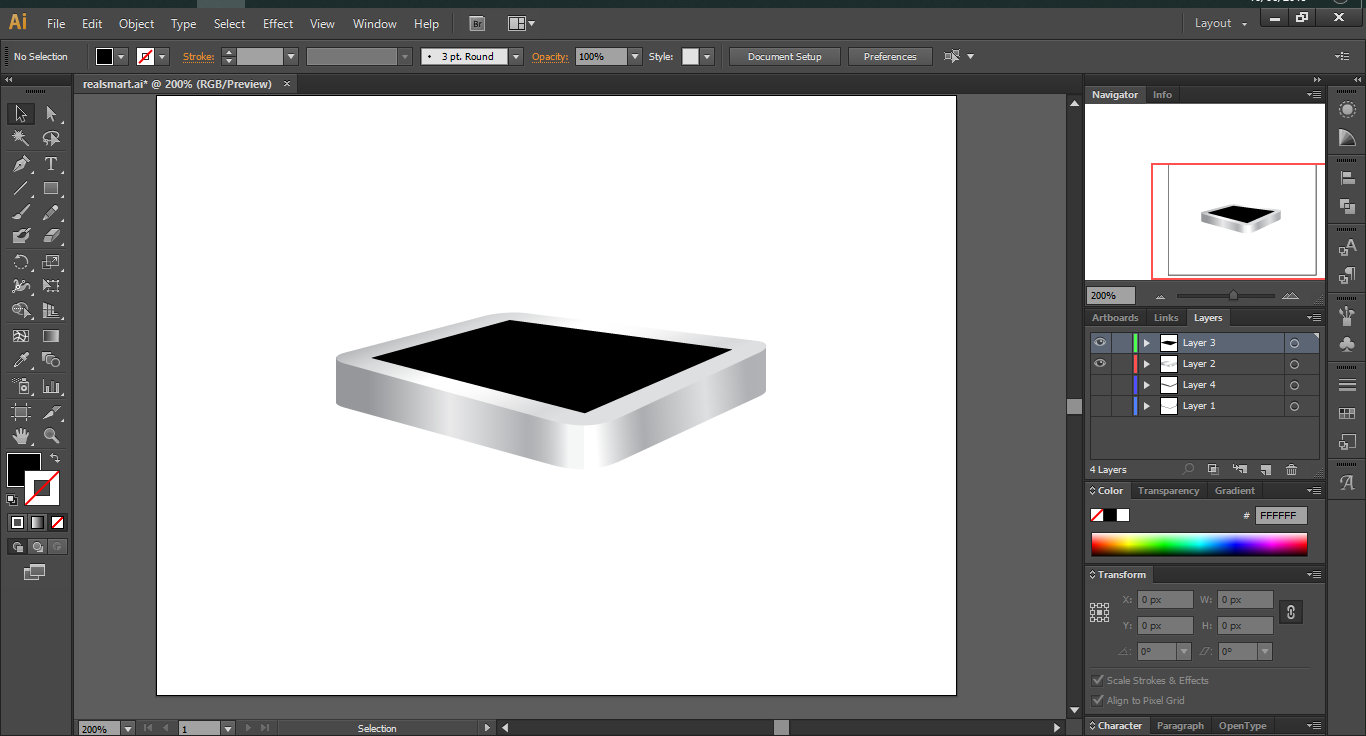This screenshot has width=1366, height=736.
Task: Switch to the Artboards tab
Action: coord(1115,318)
